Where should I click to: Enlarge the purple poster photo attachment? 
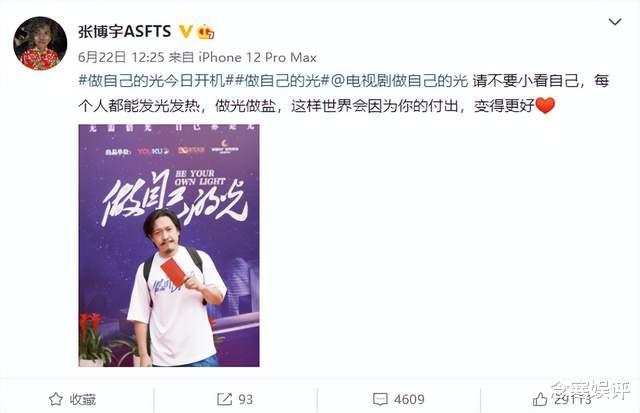(169, 245)
